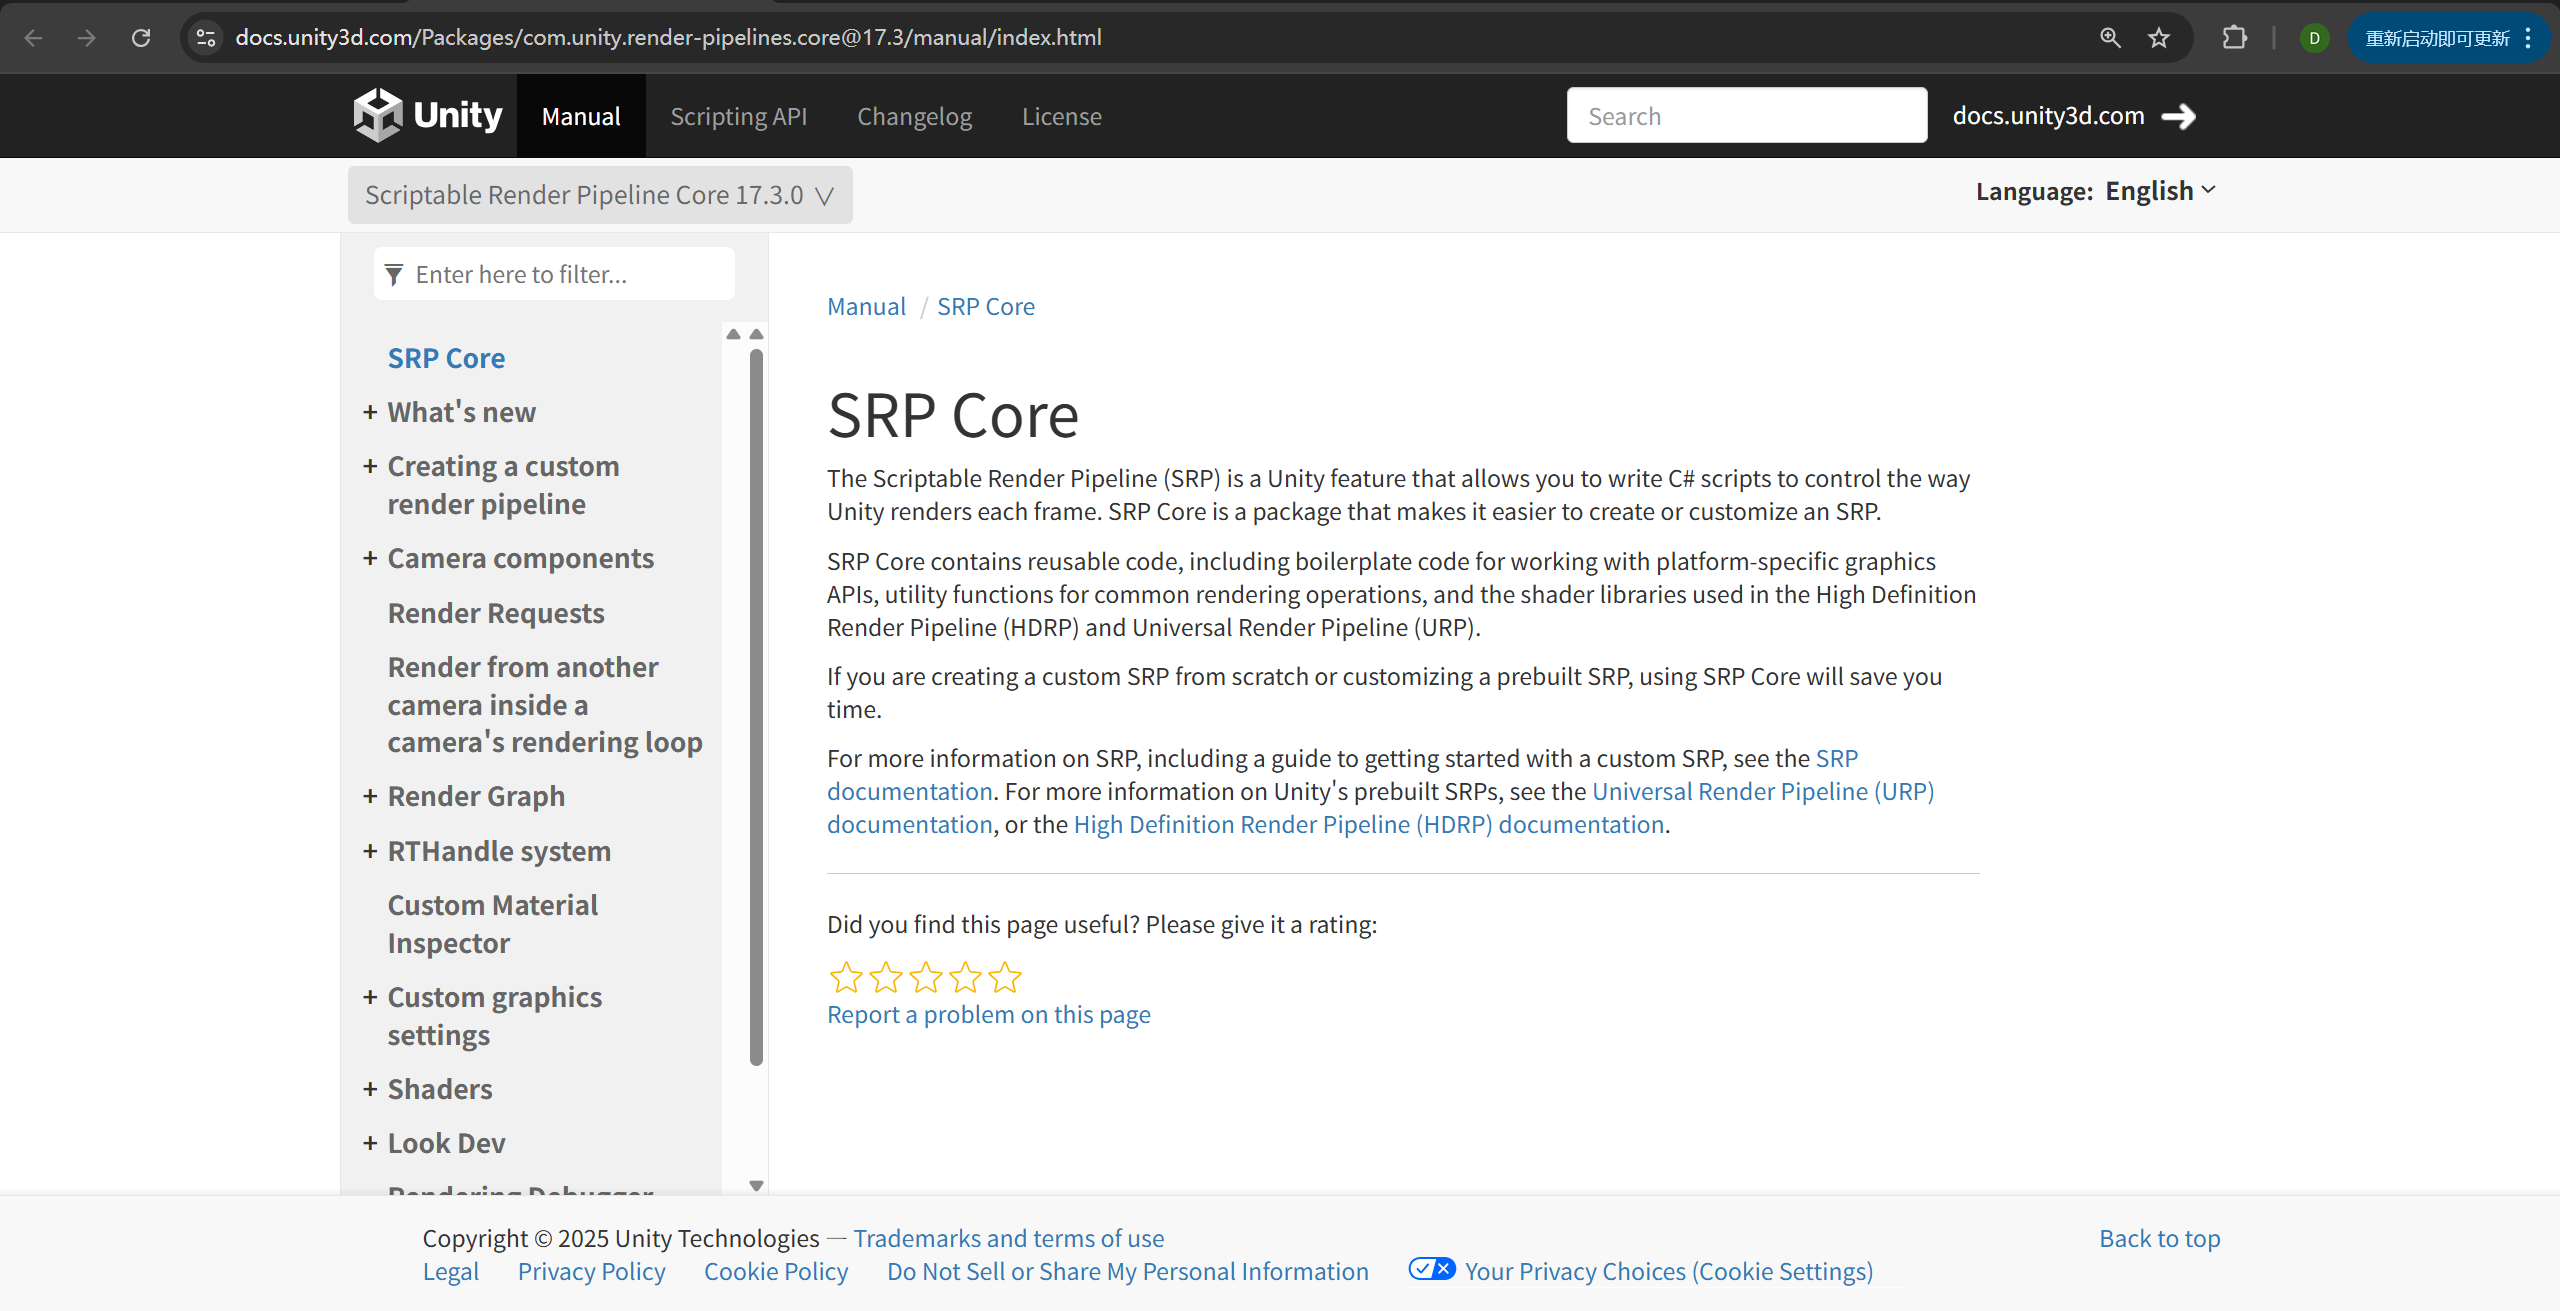Expand Creating a custom render pipeline

(369, 466)
